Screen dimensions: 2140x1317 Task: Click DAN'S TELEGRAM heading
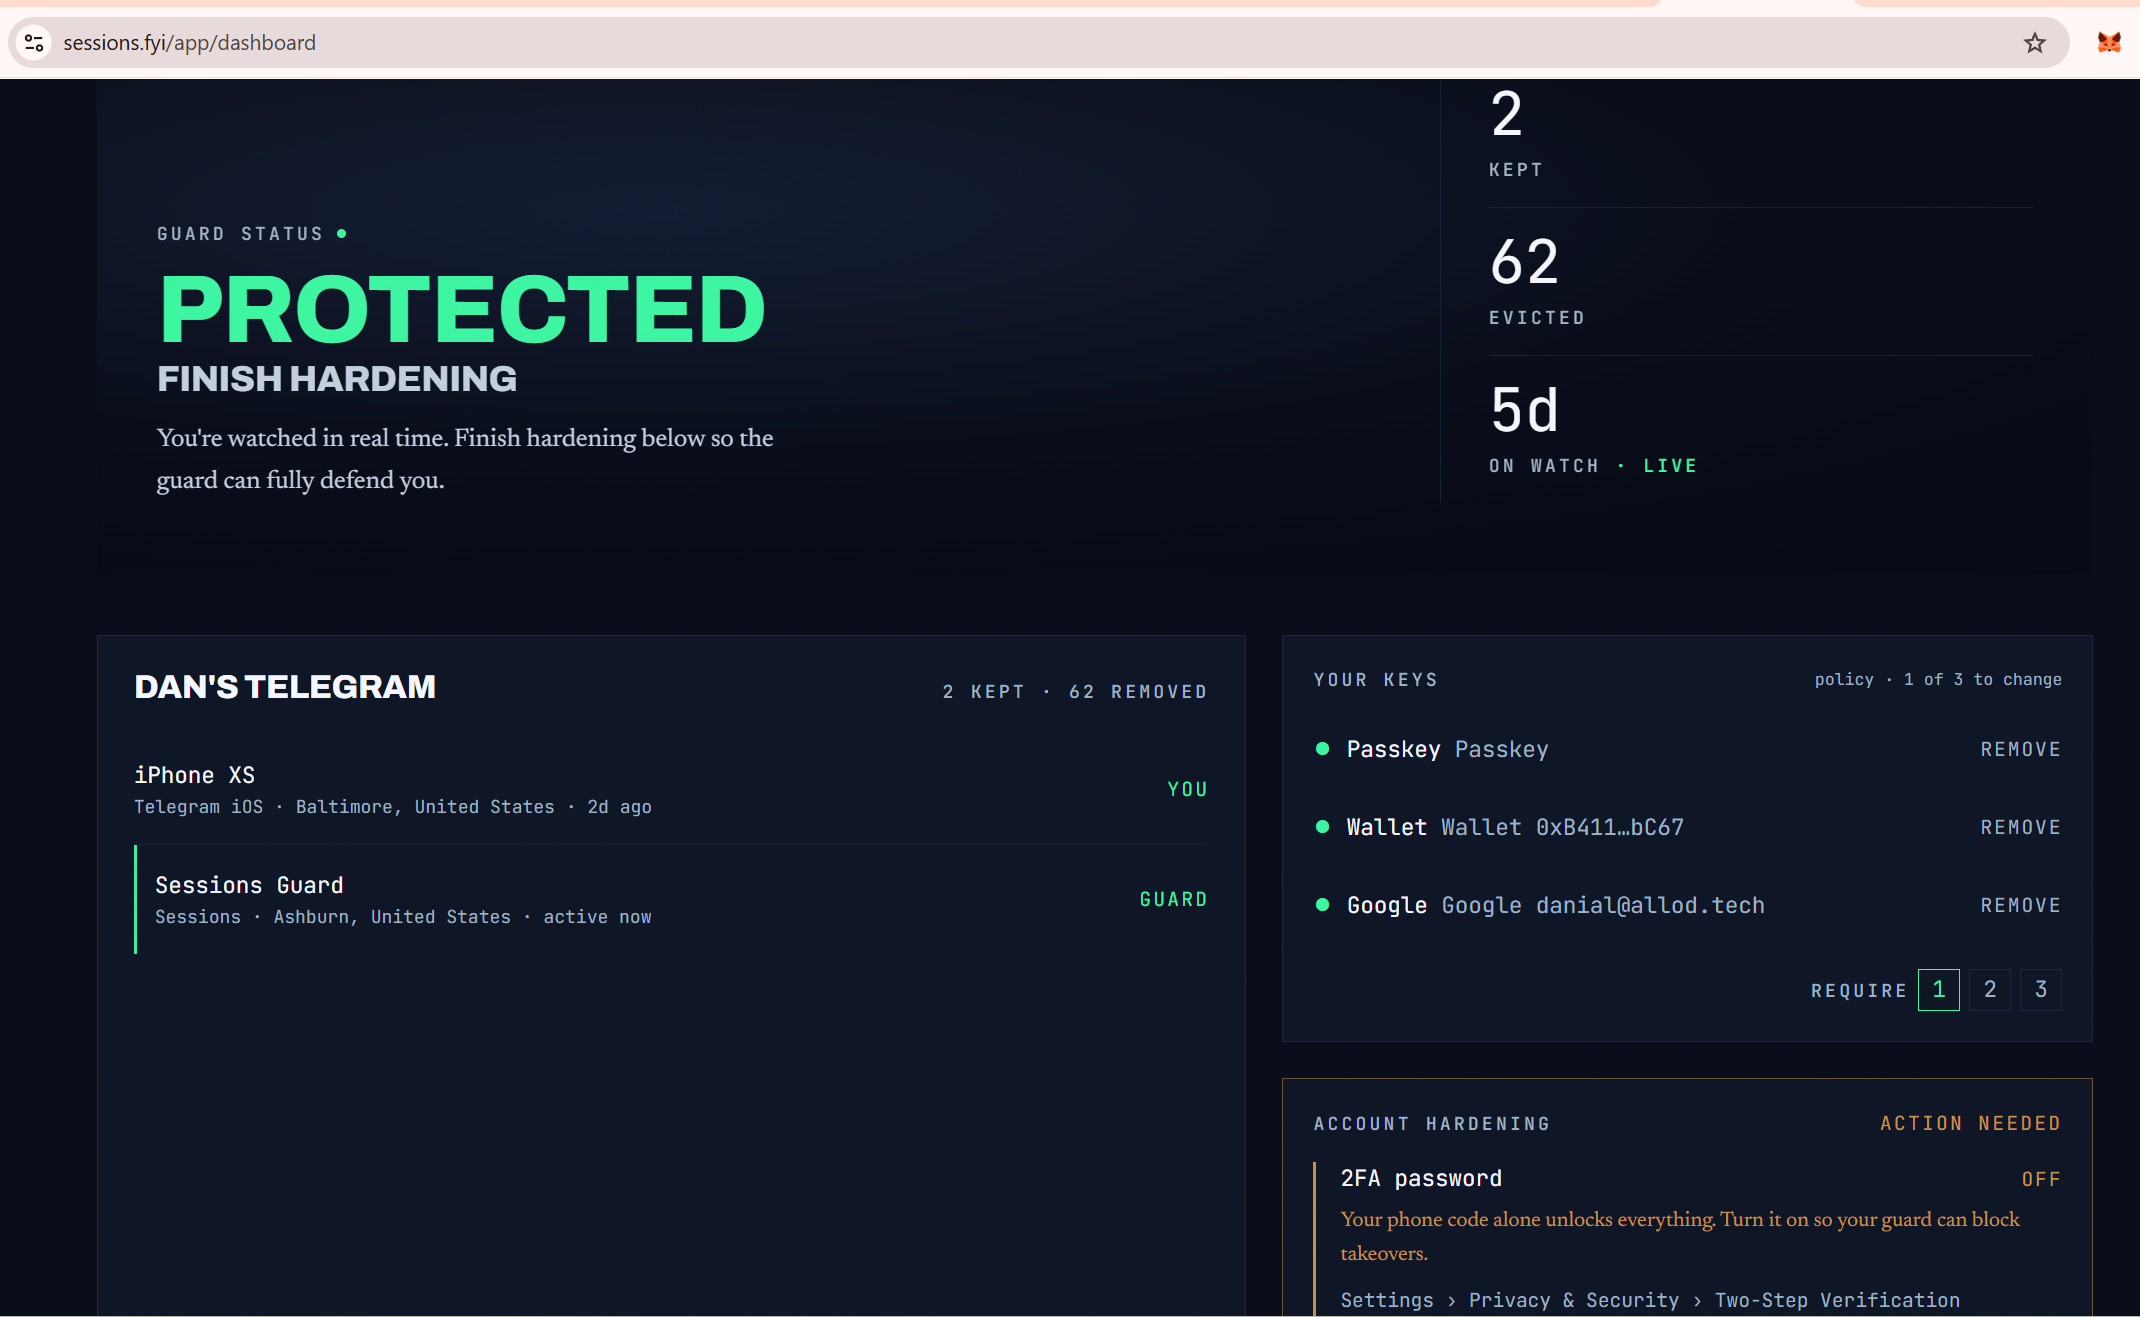[x=285, y=687]
